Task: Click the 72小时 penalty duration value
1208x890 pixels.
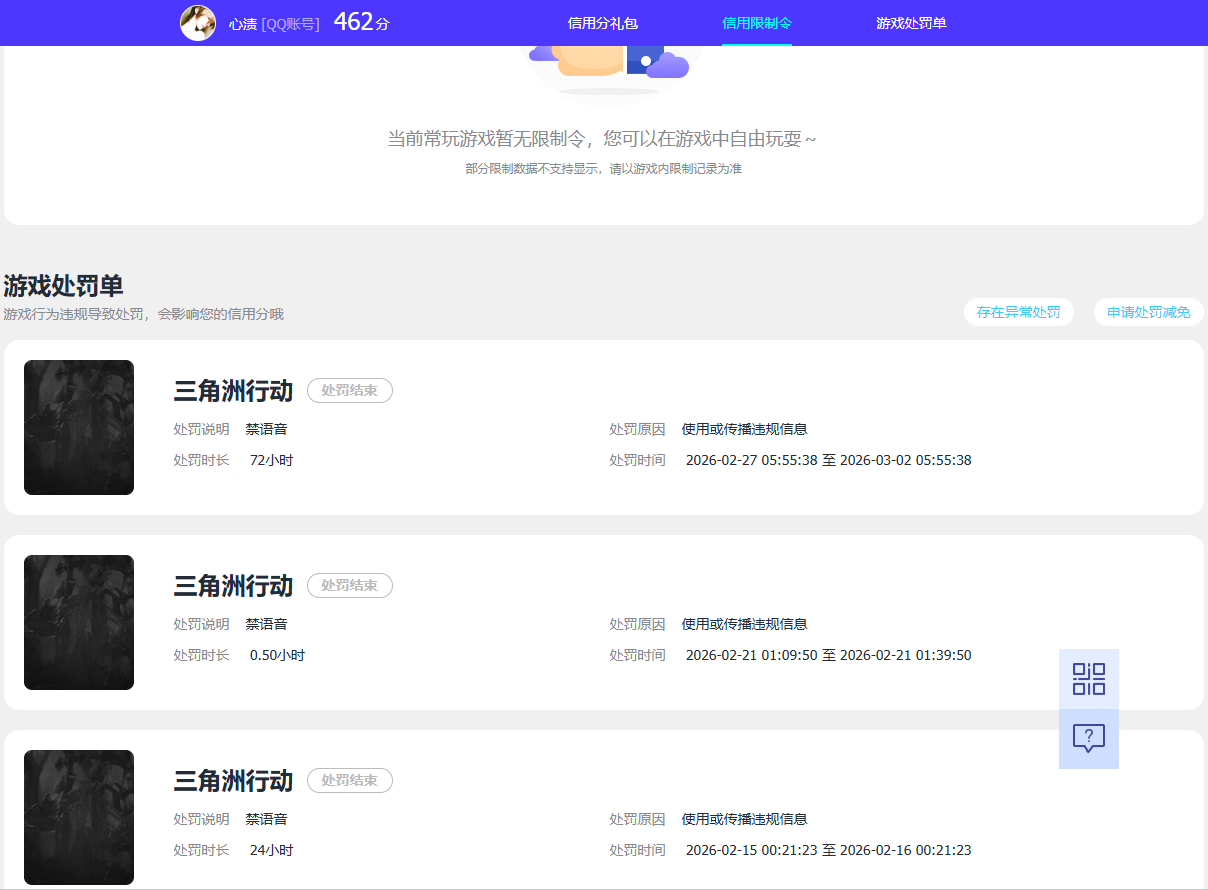Action: (x=272, y=461)
